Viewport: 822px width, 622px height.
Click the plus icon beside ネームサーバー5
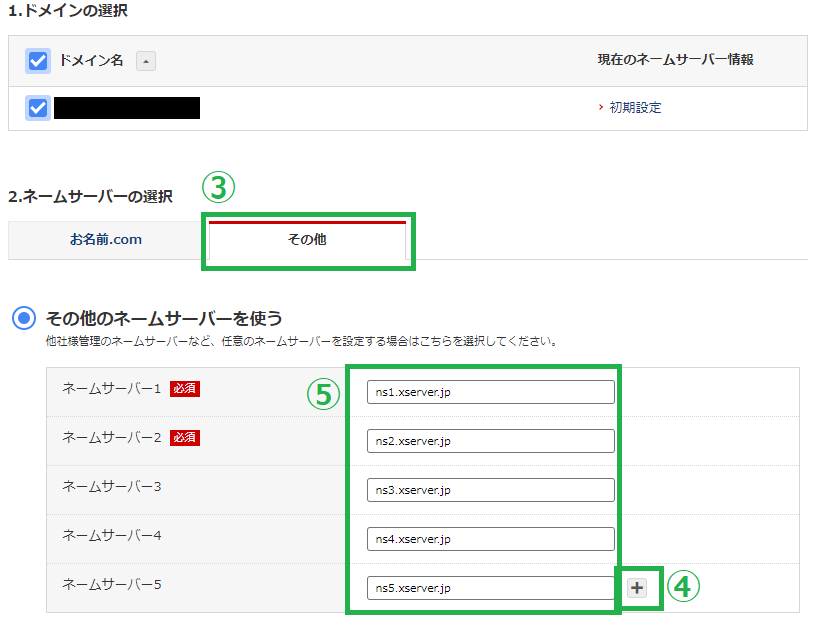637,588
